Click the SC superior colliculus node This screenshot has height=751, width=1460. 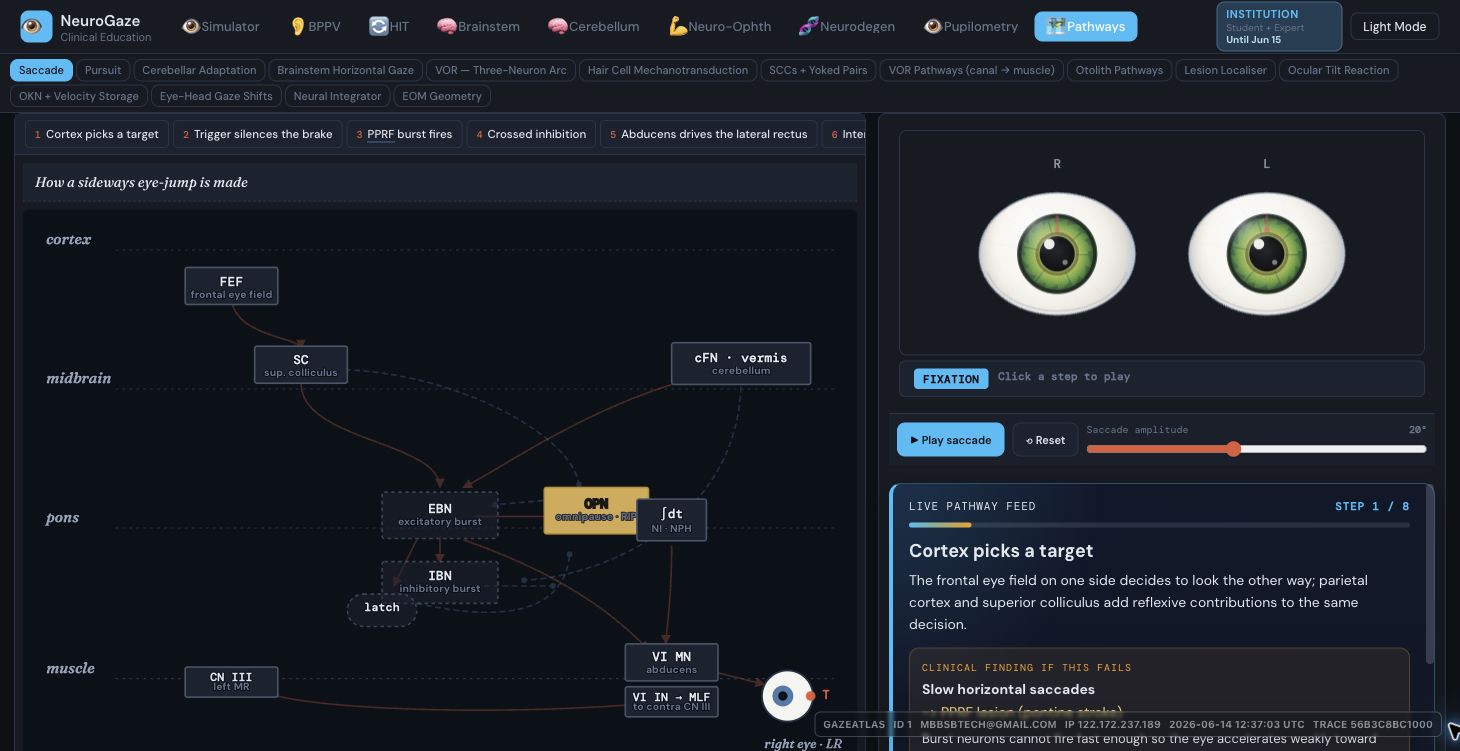point(301,364)
